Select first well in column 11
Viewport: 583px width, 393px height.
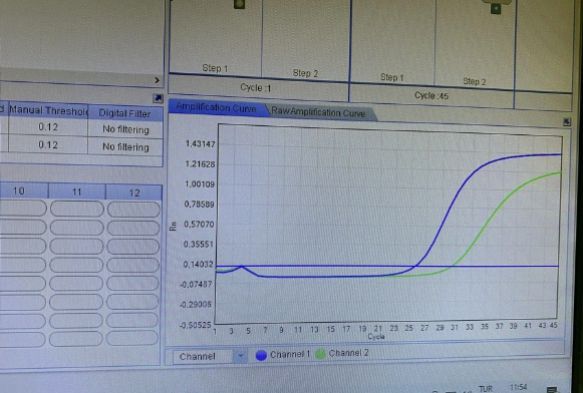[x=77, y=209]
